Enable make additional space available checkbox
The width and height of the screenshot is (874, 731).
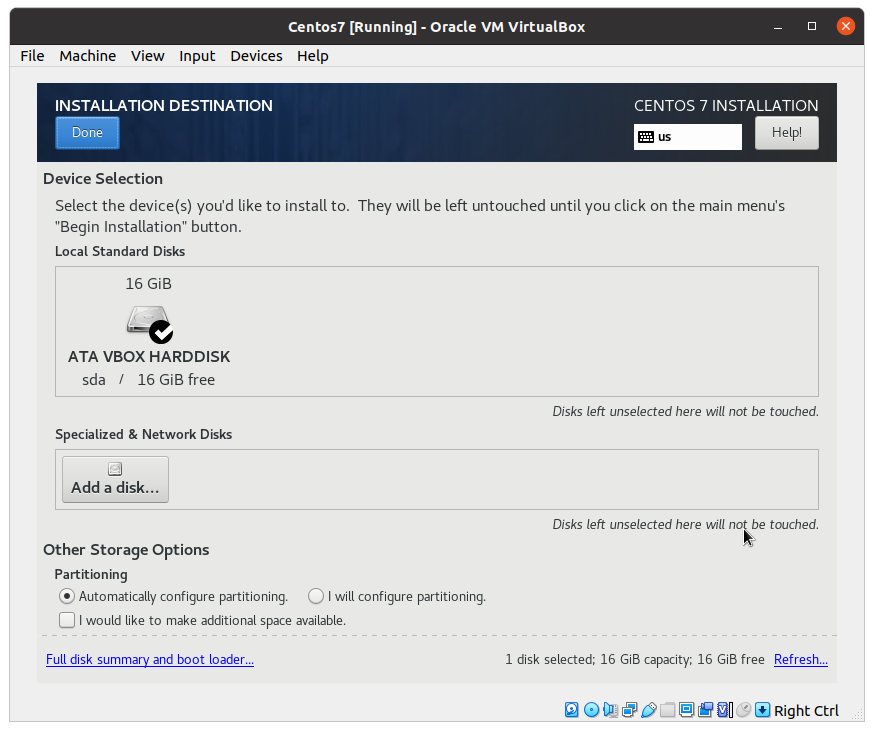click(67, 620)
